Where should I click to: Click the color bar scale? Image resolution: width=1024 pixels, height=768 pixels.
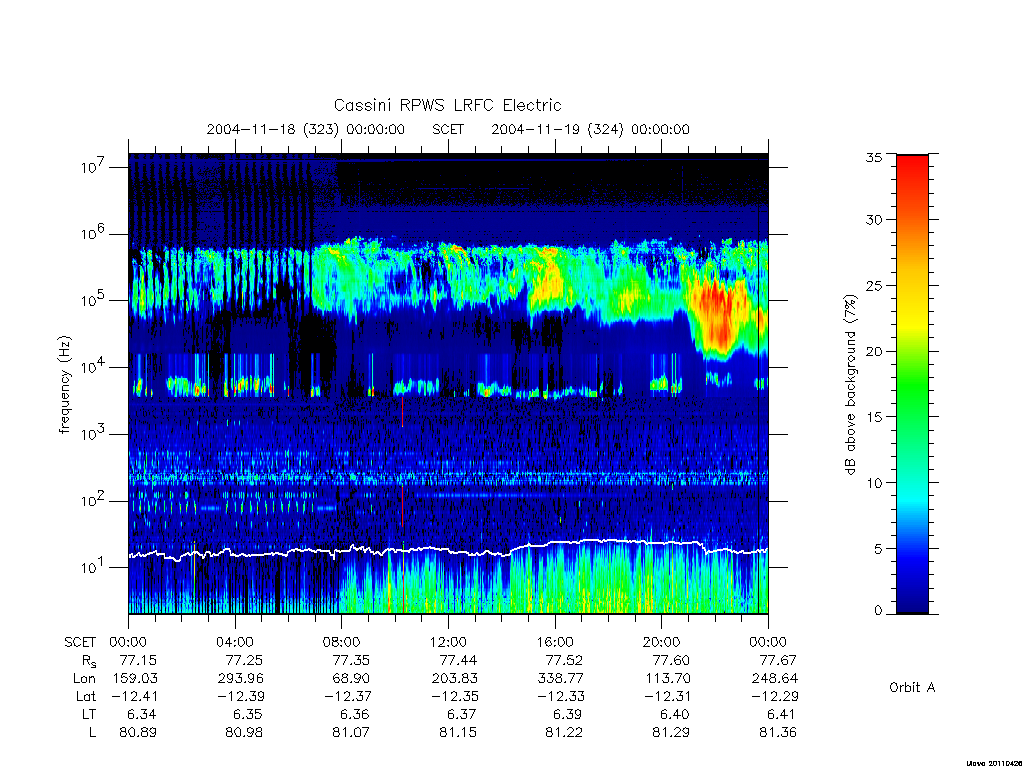[x=912, y=384]
